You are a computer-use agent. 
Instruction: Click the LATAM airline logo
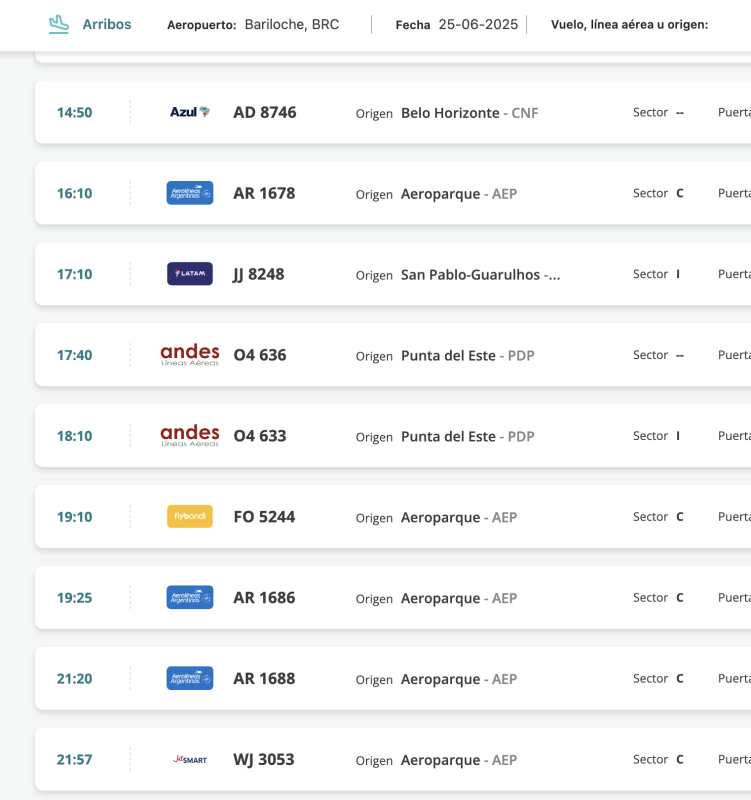[189, 274]
